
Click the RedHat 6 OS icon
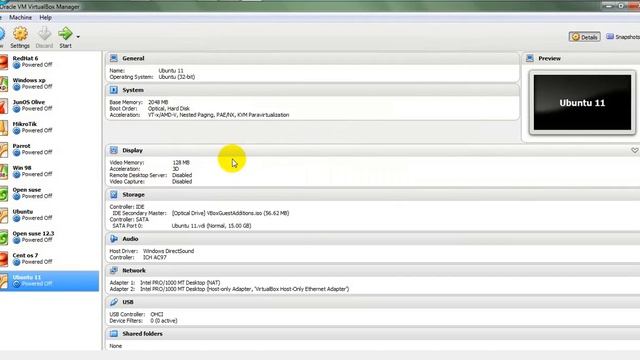point(4,62)
